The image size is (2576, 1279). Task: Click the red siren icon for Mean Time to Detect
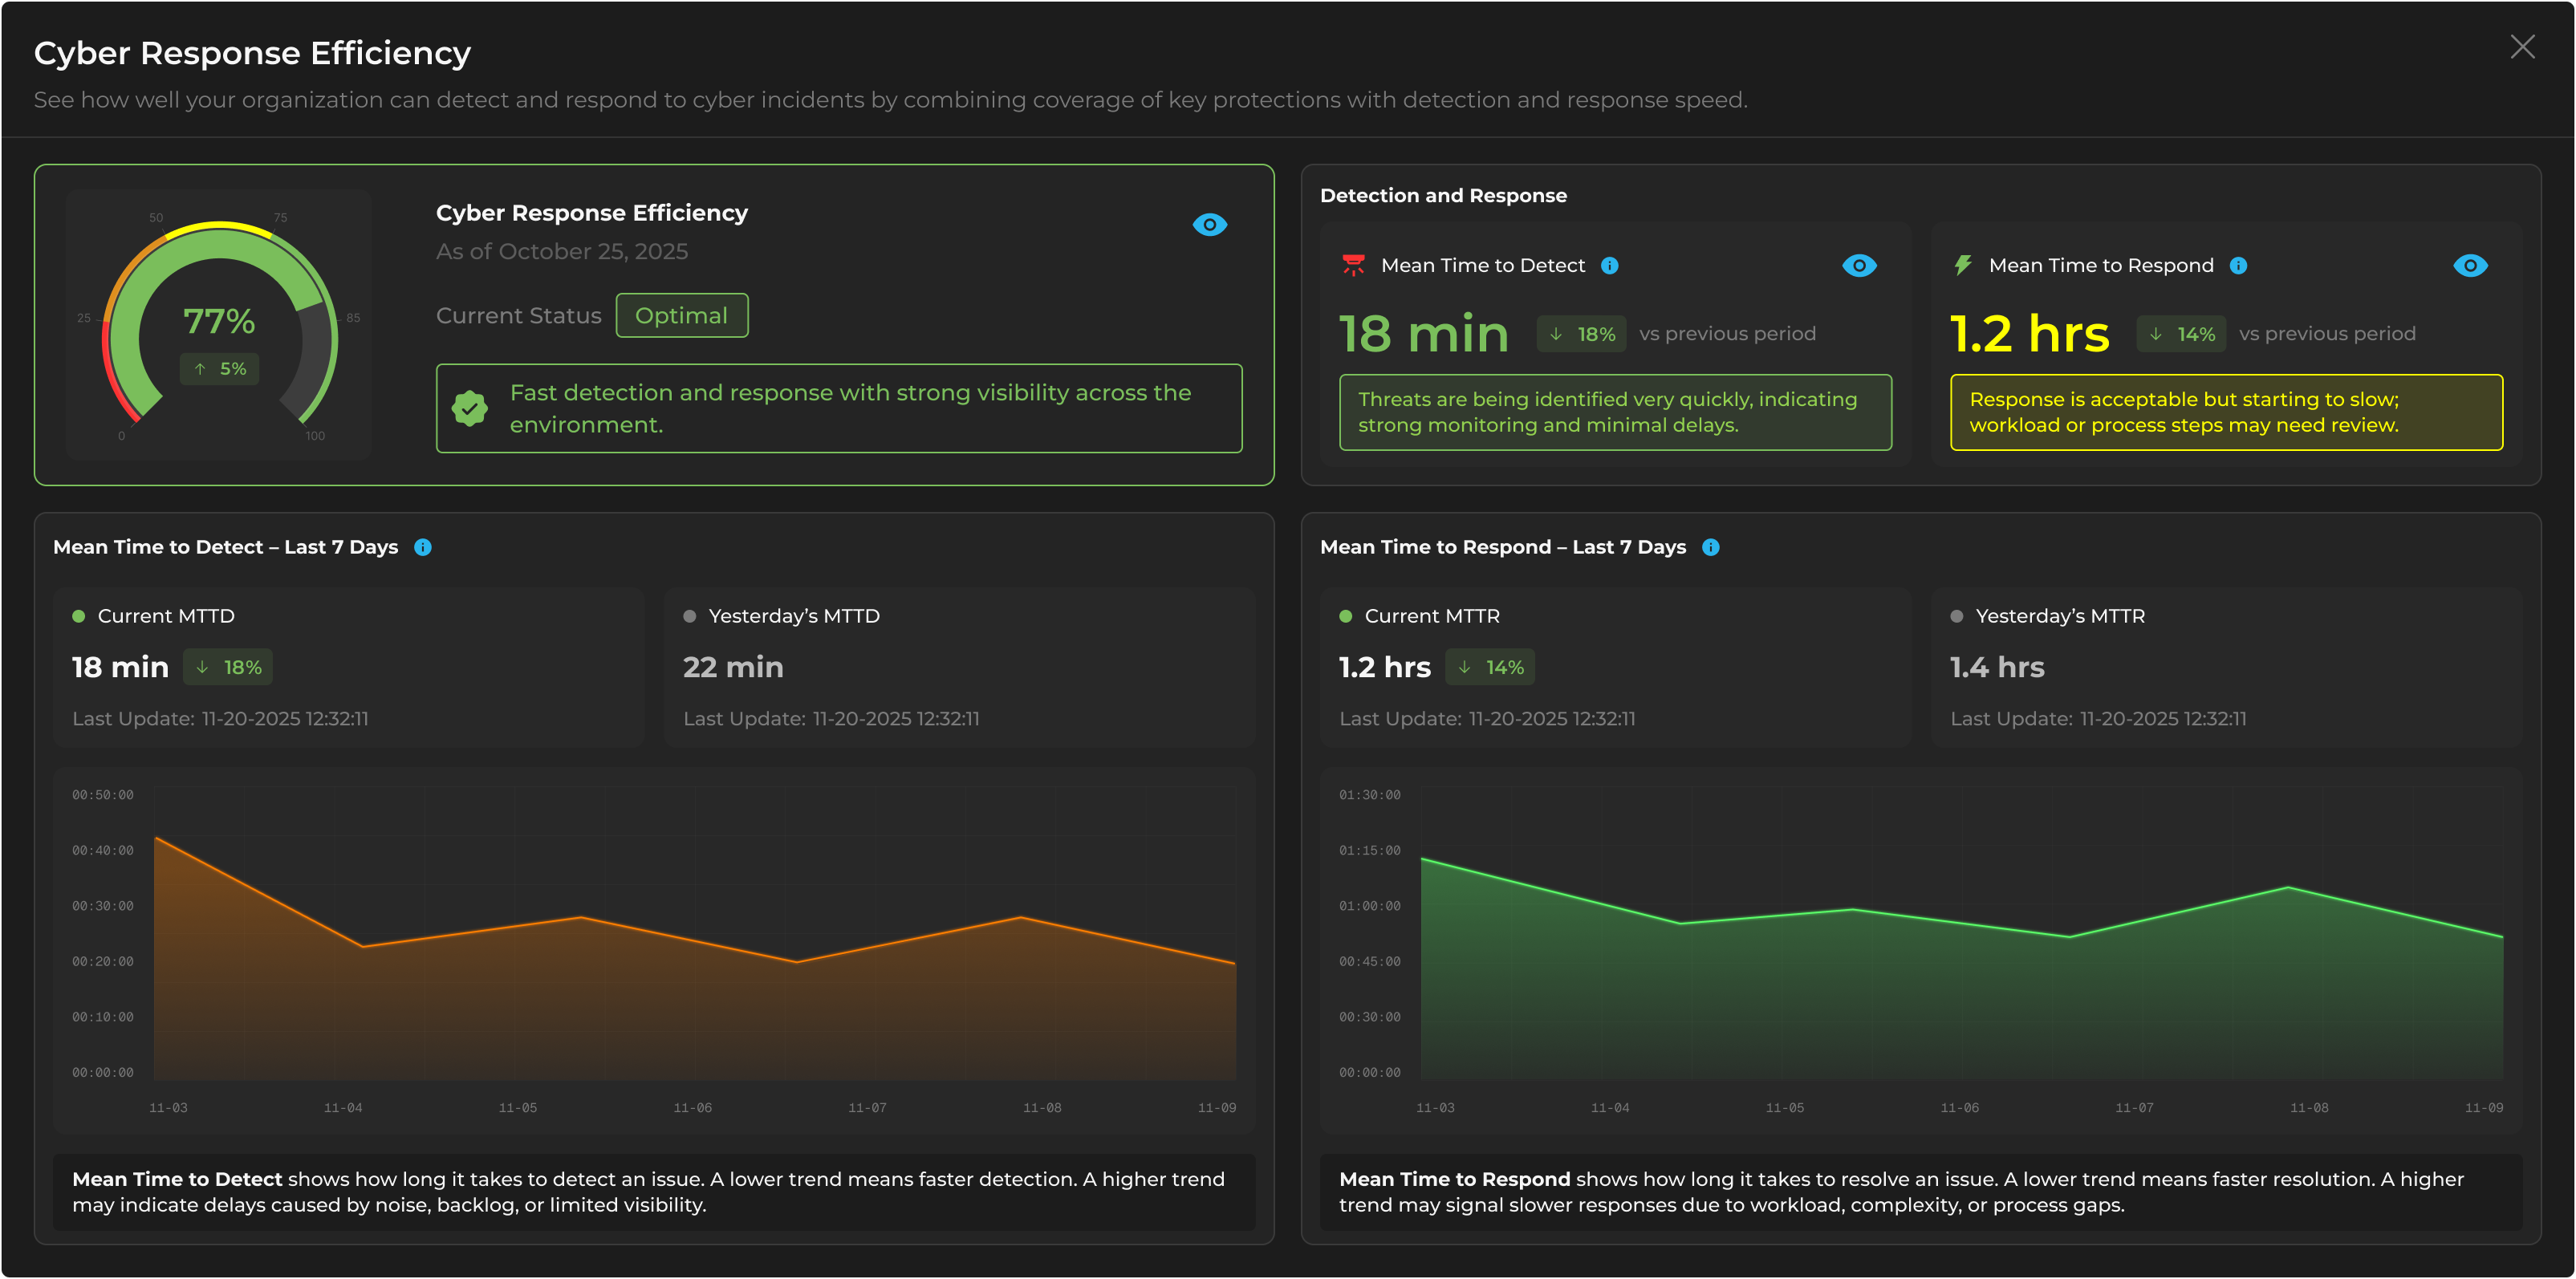click(x=1353, y=265)
